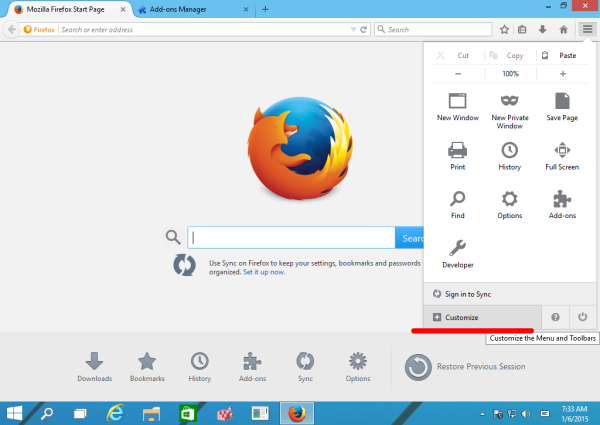Image resolution: width=600 pixels, height=425 pixels.
Task: Open the toolbar Downloads arrow
Action: (542, 29)
